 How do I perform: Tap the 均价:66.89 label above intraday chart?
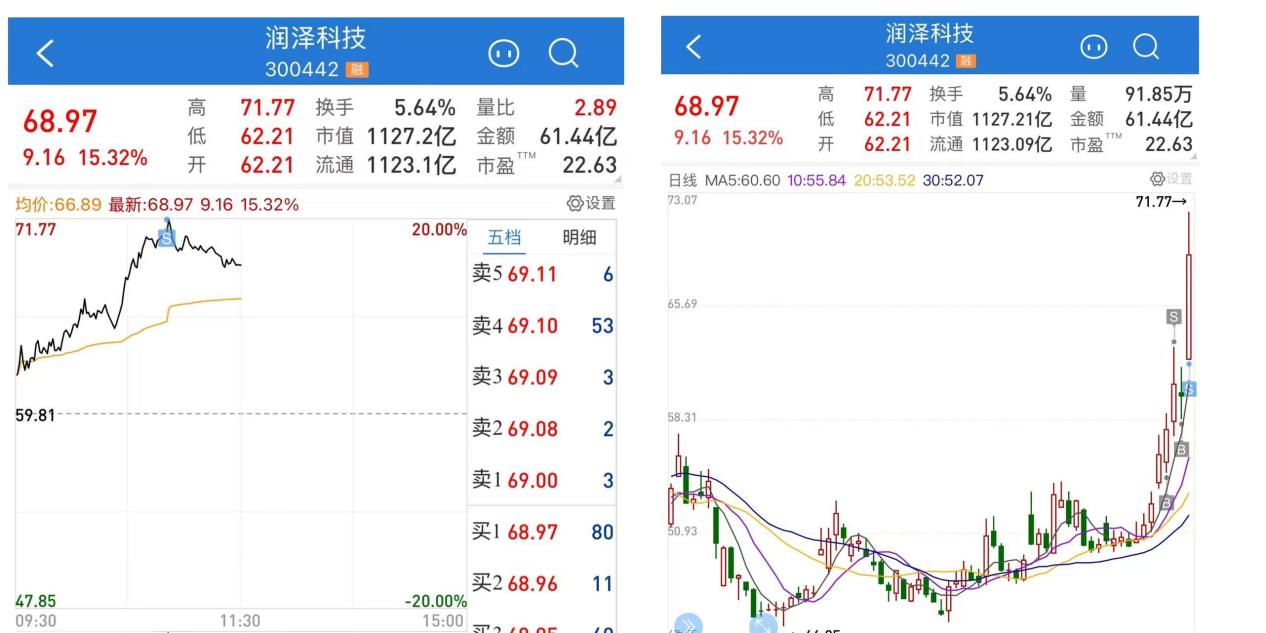[x=59, y=205]
